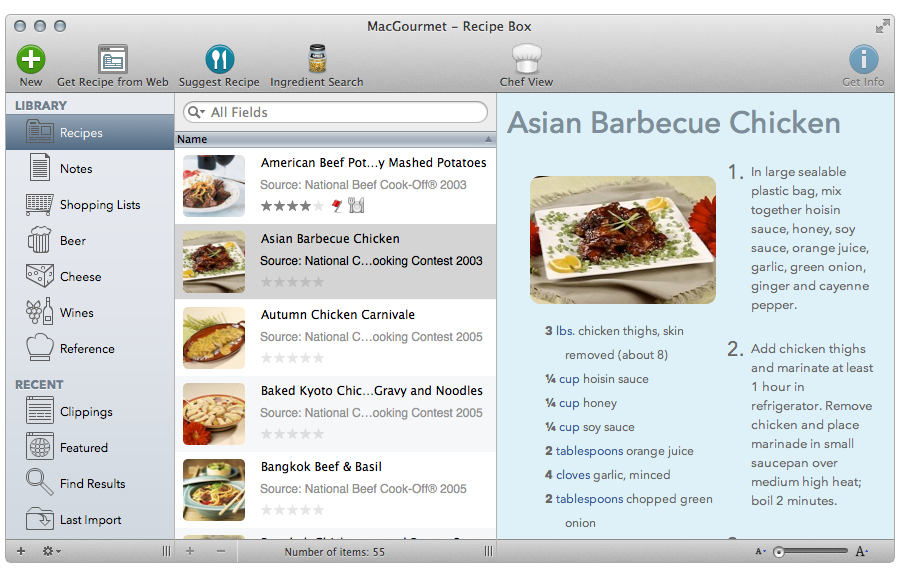This screenshot has height=576, width=900.
Task: Click the Last Import folder icon
Action: (40, 519)
